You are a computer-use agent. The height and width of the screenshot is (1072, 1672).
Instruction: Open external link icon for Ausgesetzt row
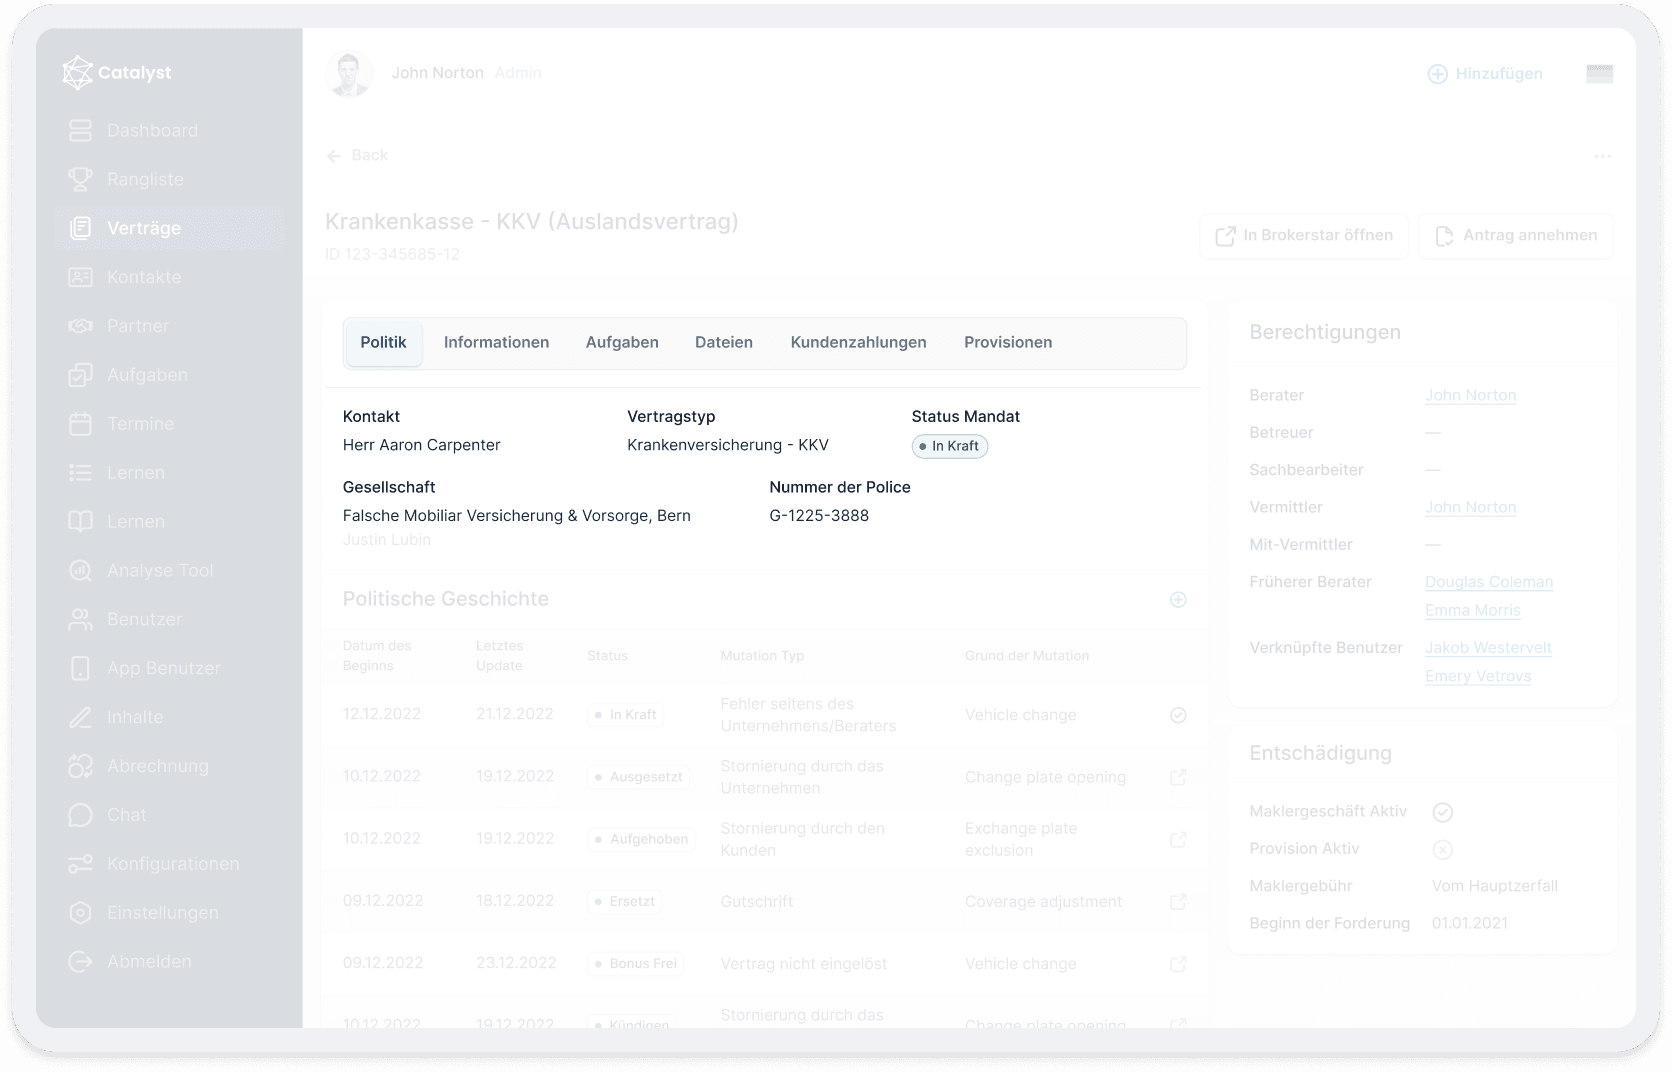coord(1178,778)
